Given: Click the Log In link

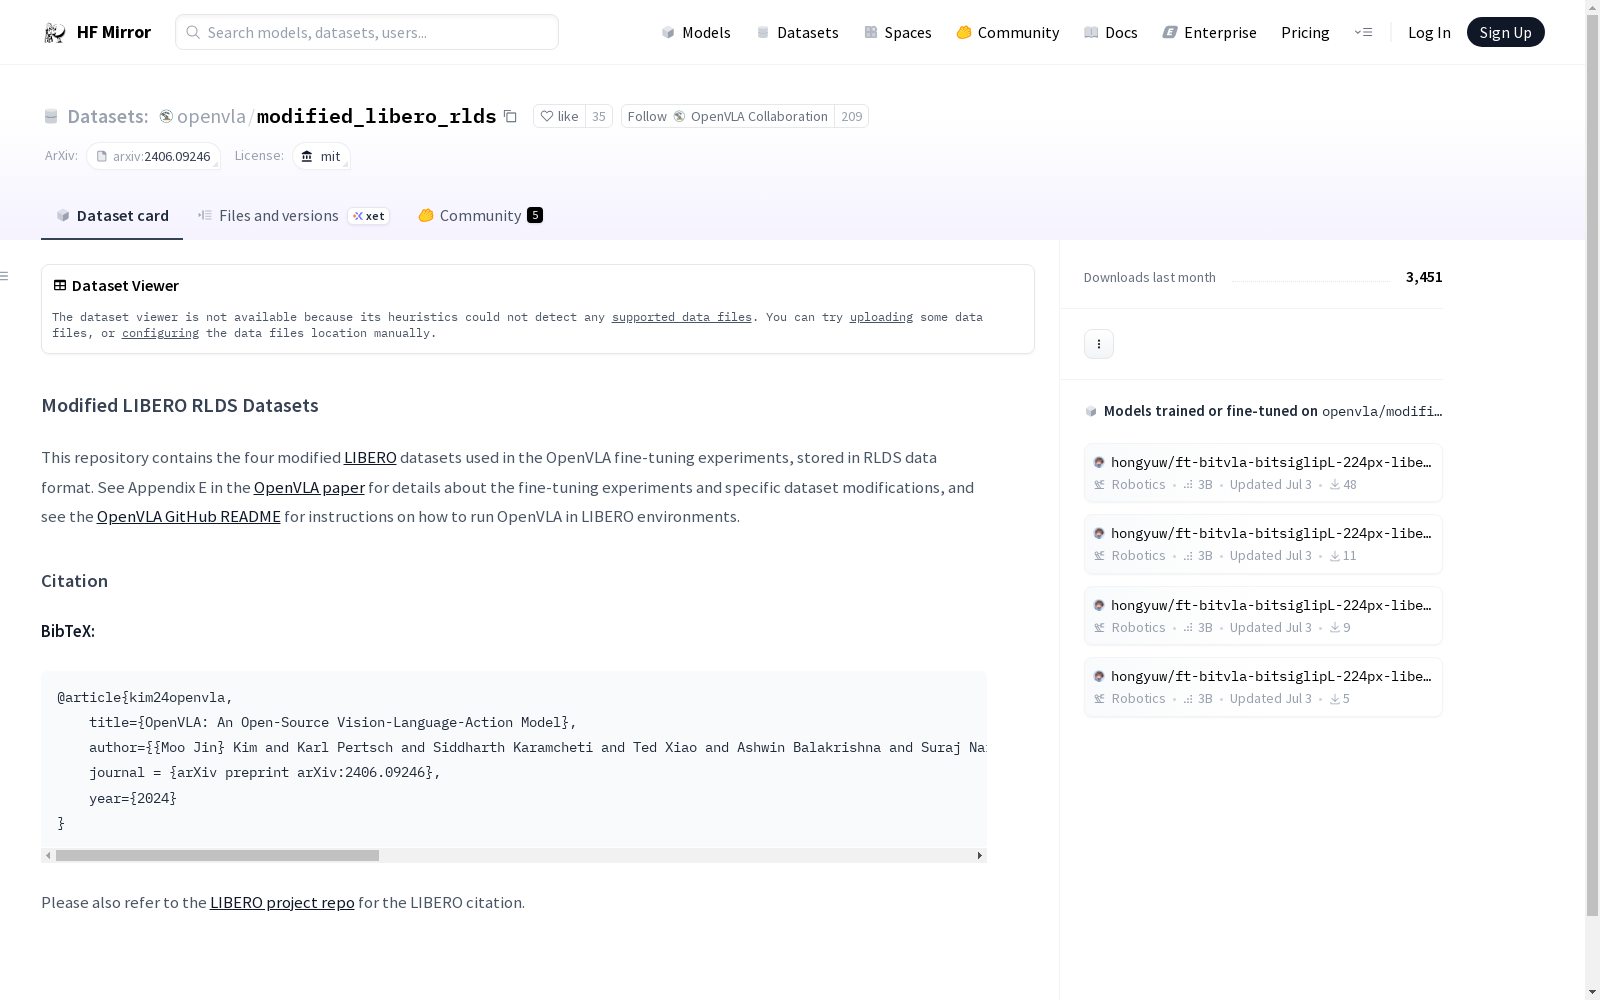Looking at the screenshot, I should pos(1429,32).
